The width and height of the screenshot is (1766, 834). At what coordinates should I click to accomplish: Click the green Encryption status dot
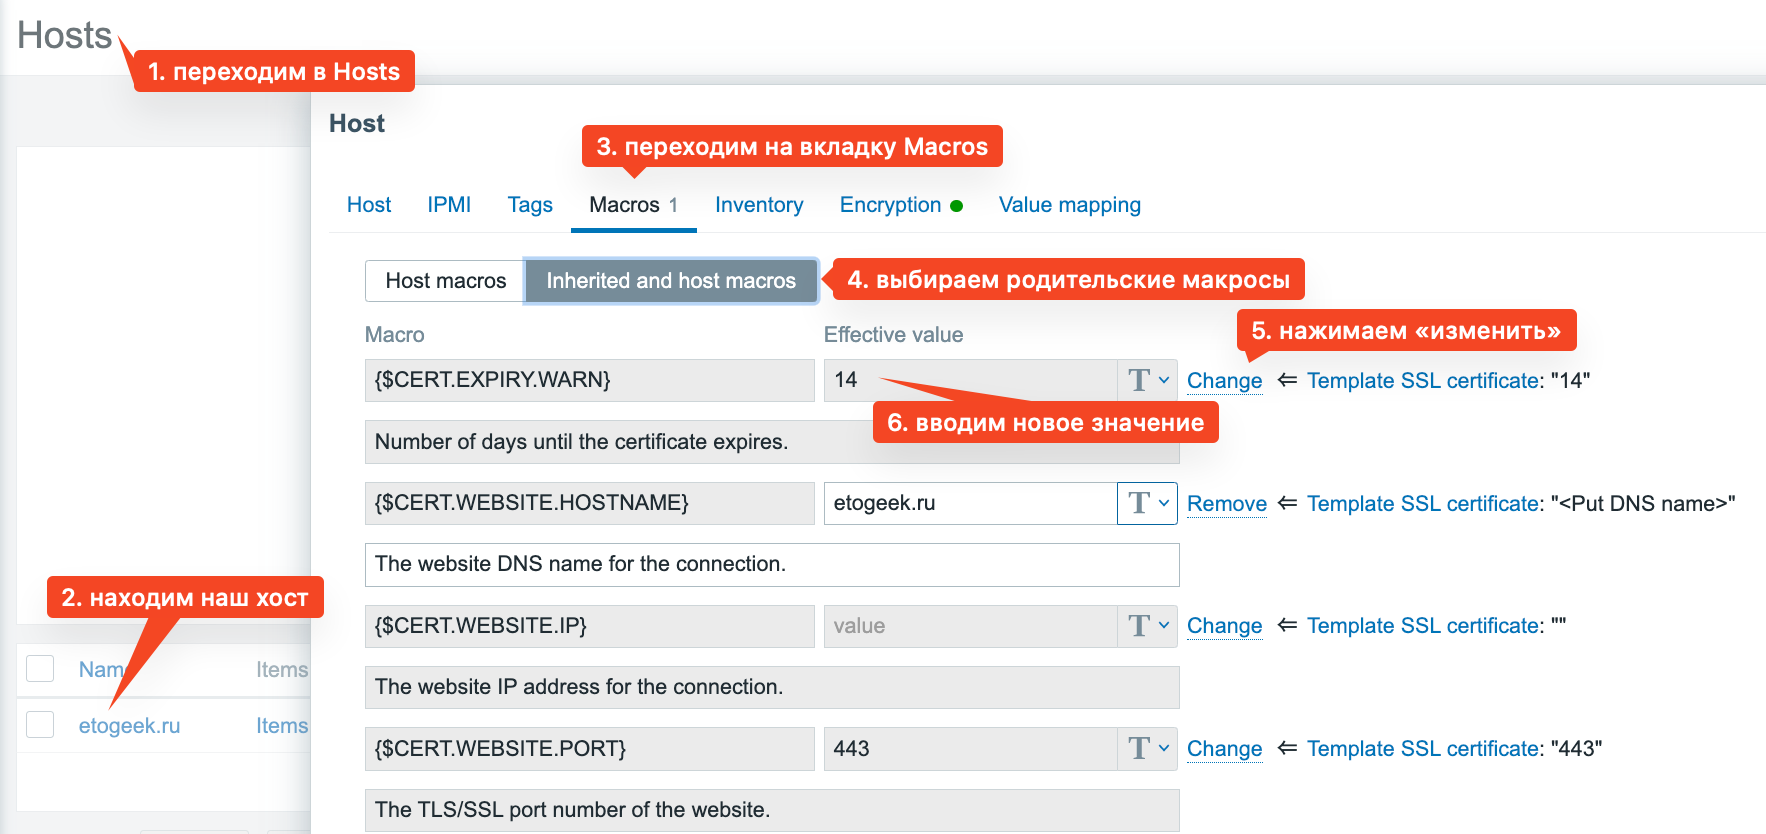click(x=956, y=206)
